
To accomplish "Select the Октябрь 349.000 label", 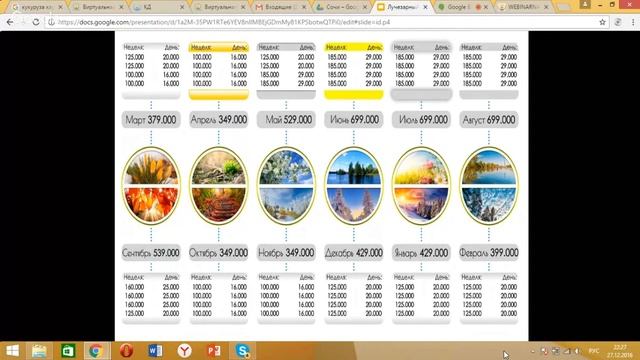I will click(x=219, y=253).
